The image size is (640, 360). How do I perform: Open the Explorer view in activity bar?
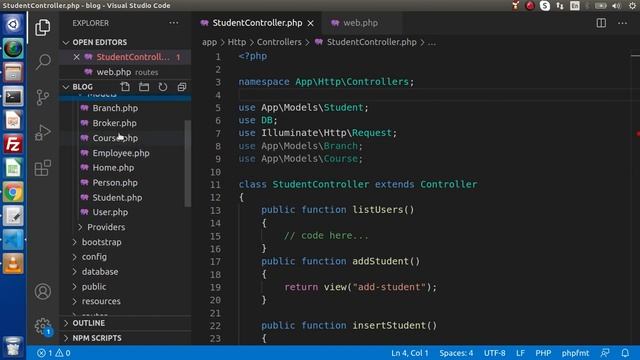43,27
